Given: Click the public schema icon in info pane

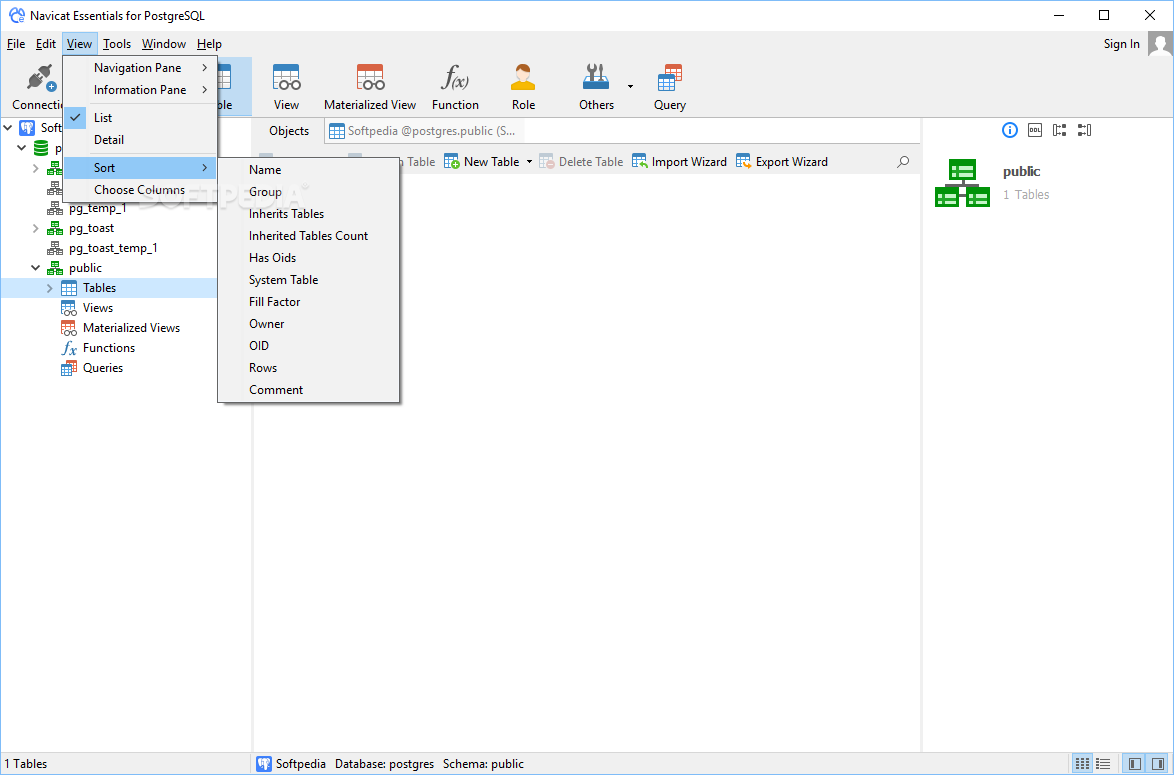Looking at the screenshot, I should point(962,183).
